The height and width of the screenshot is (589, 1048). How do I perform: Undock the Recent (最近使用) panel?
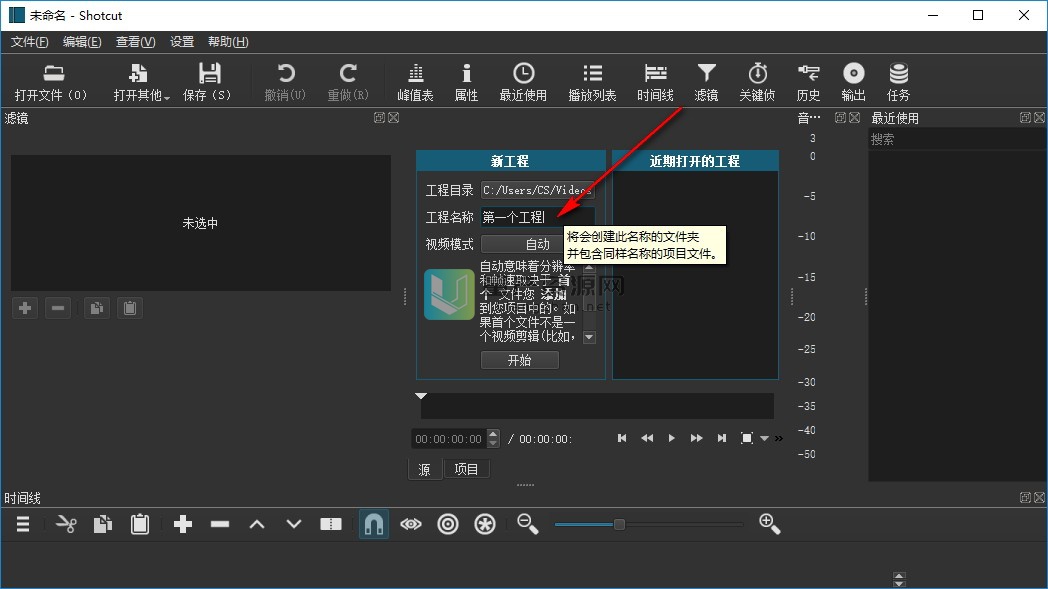coord(1025,118)
